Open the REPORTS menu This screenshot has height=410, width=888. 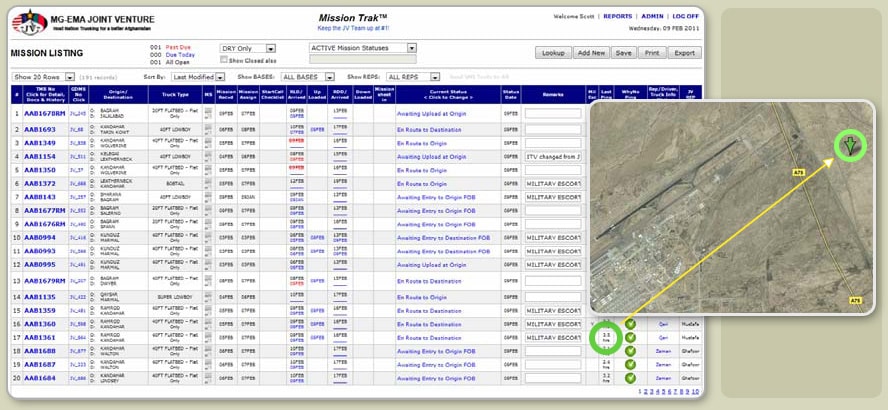click(618, 17)
